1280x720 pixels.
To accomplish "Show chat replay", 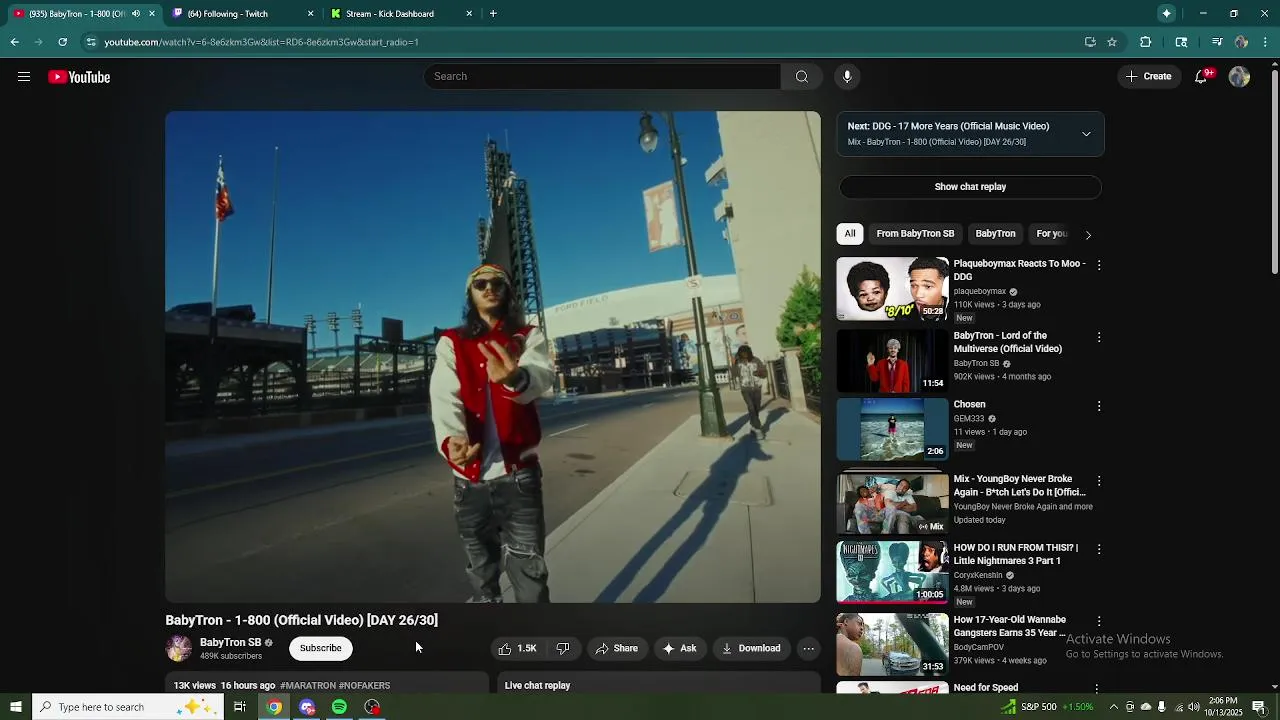I will pos(970,187).
